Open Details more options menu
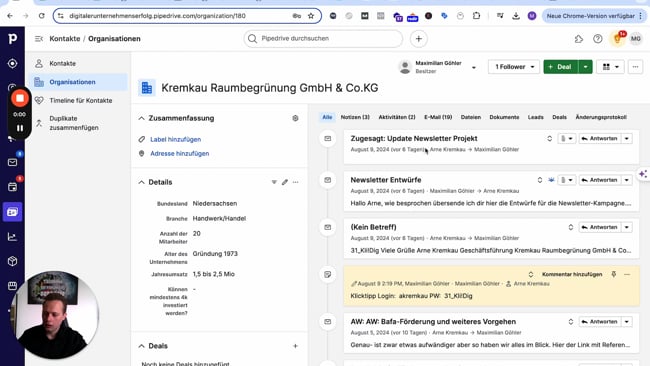 pos(296,182)
